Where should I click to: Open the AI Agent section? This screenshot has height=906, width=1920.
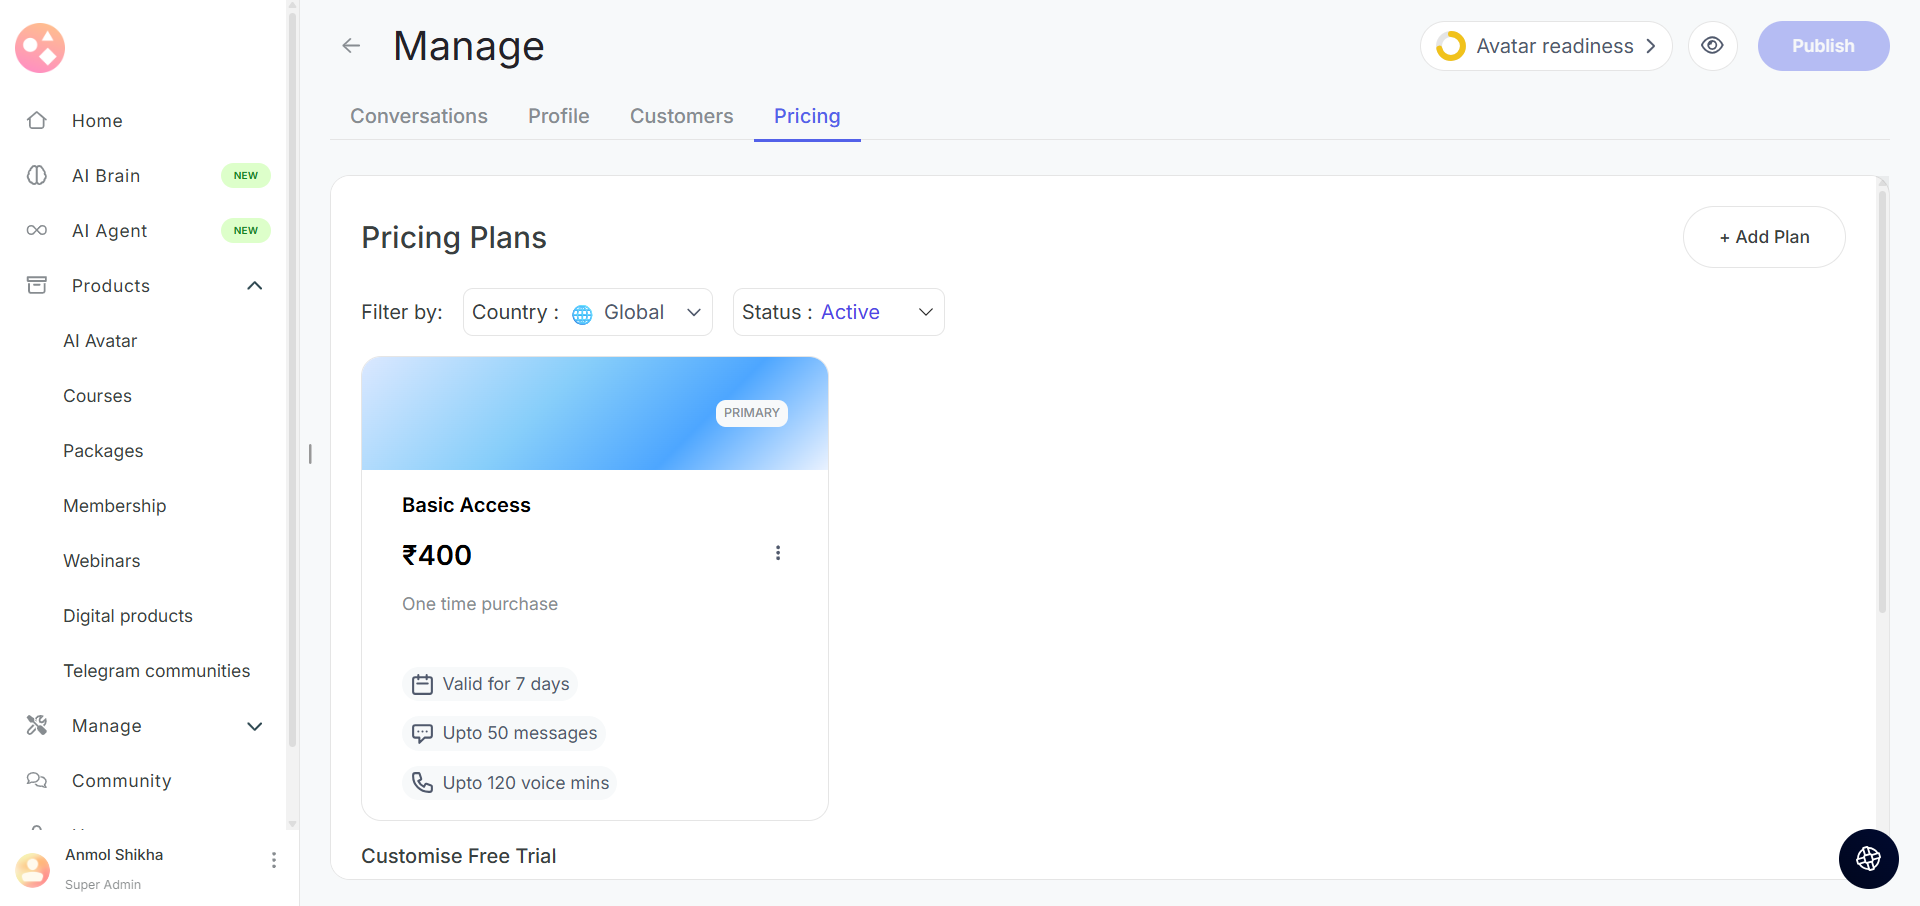click(109, 231)
